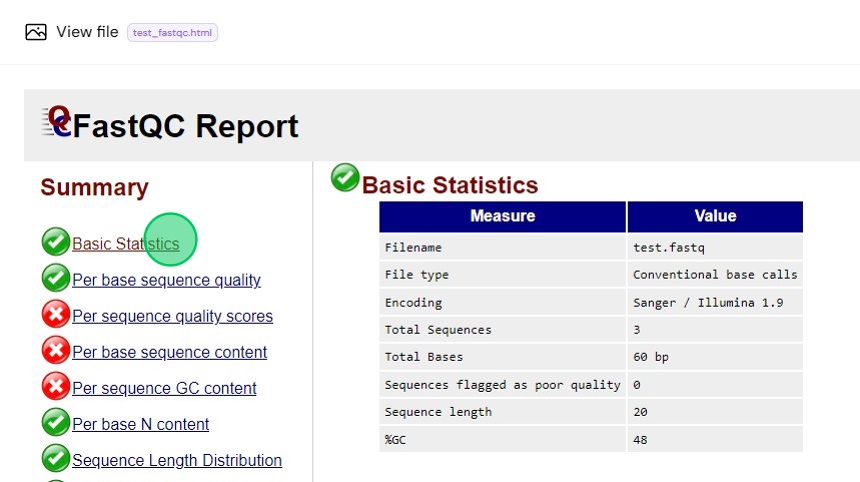Screen dimensions: 860x482
Task: Click the Measure column header
Action: 502,216
